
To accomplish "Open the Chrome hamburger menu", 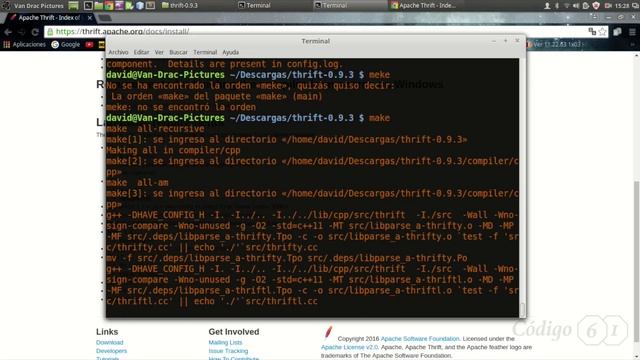I will pos(632,31).
